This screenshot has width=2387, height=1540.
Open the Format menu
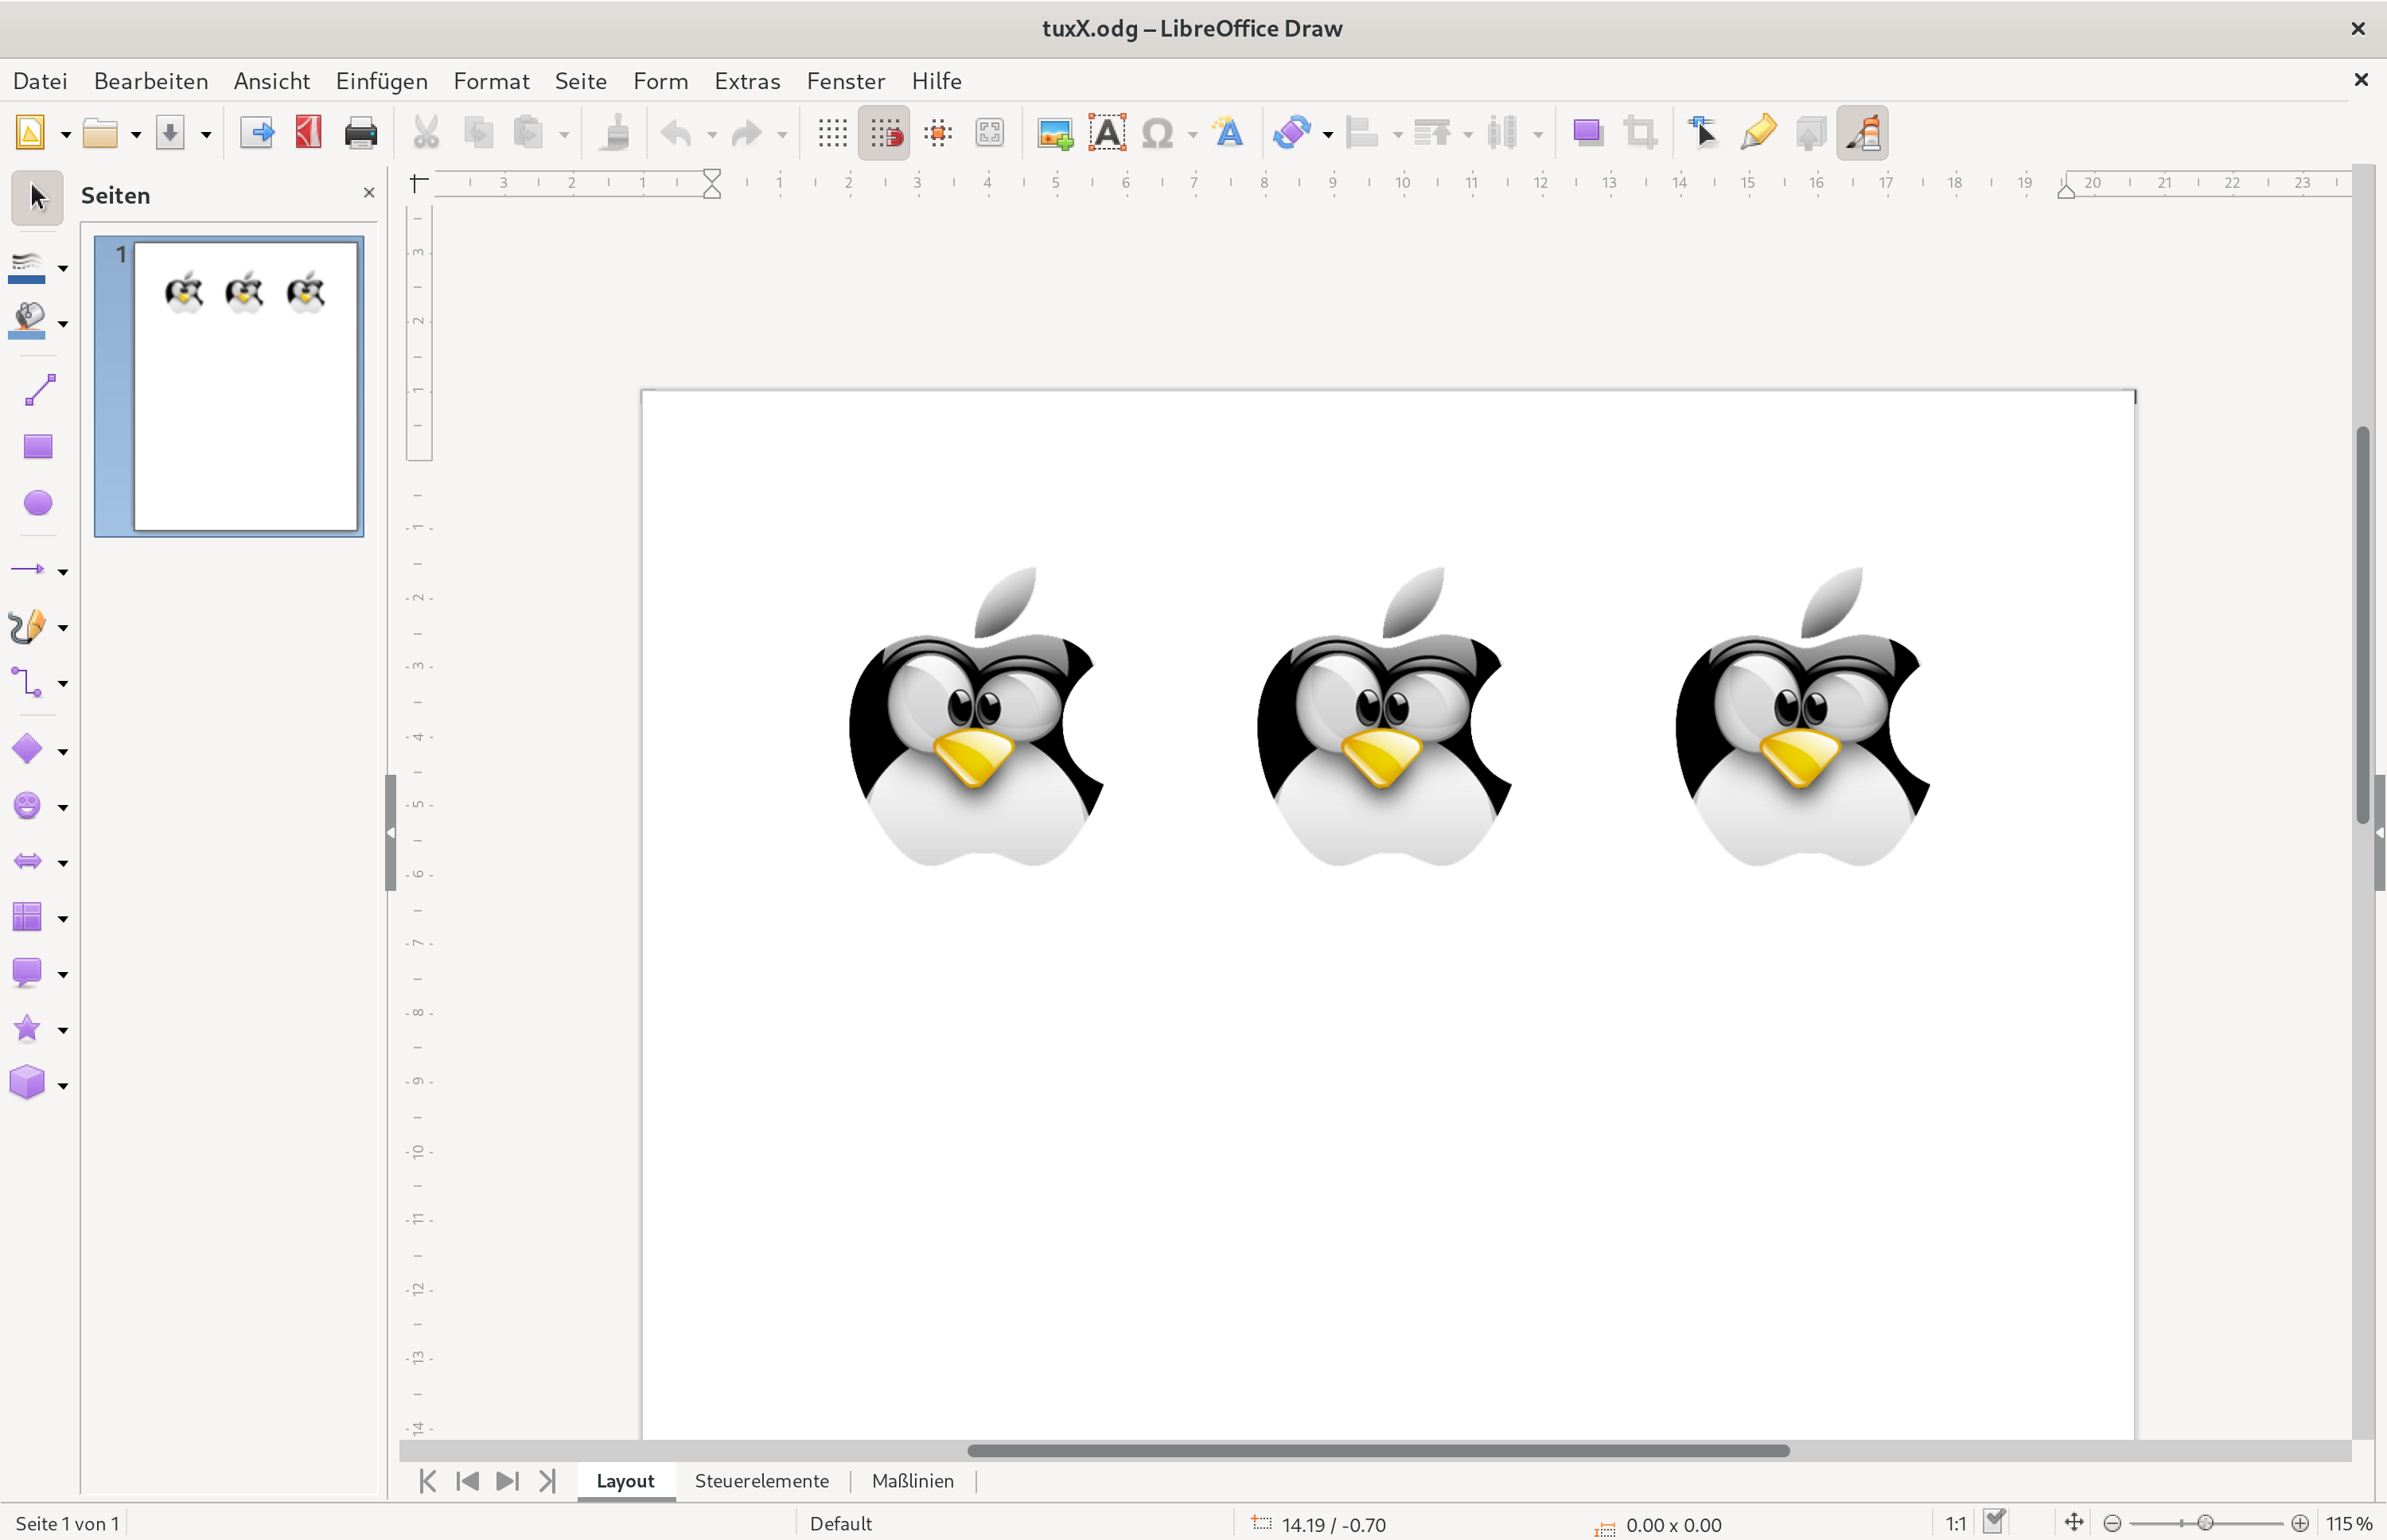[x=491, y=81]
